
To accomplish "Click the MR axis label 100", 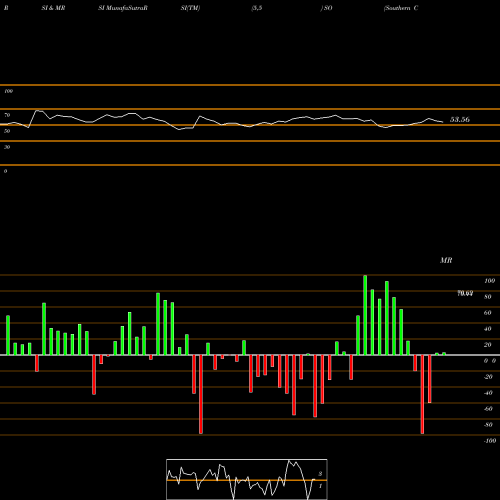I will [x=489, y=281].
